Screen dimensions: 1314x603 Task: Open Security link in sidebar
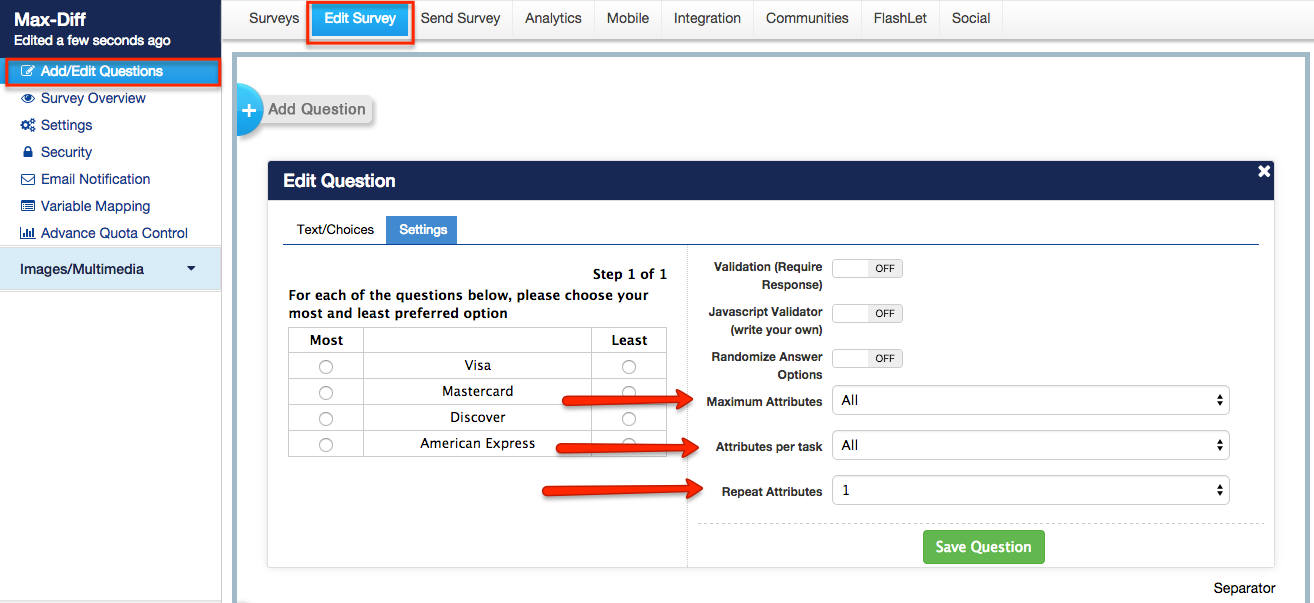(x=66, y=152)
